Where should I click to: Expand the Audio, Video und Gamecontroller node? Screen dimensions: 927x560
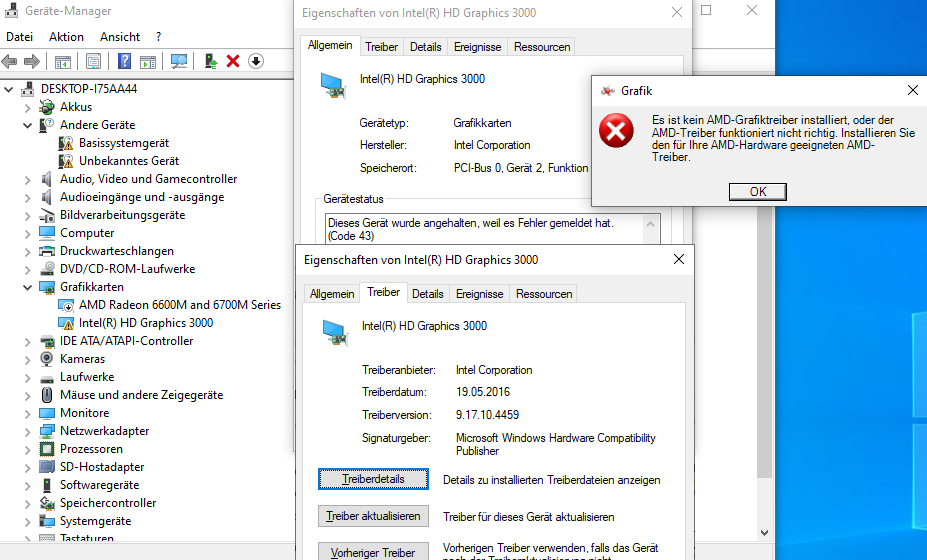[x=27, y=179]
